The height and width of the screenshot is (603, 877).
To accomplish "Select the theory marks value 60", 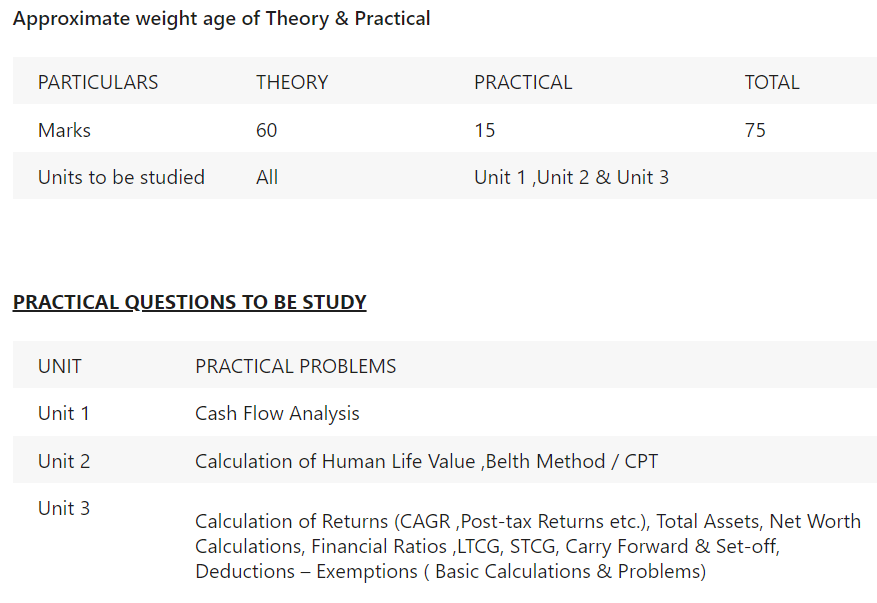I will point(267,130).
